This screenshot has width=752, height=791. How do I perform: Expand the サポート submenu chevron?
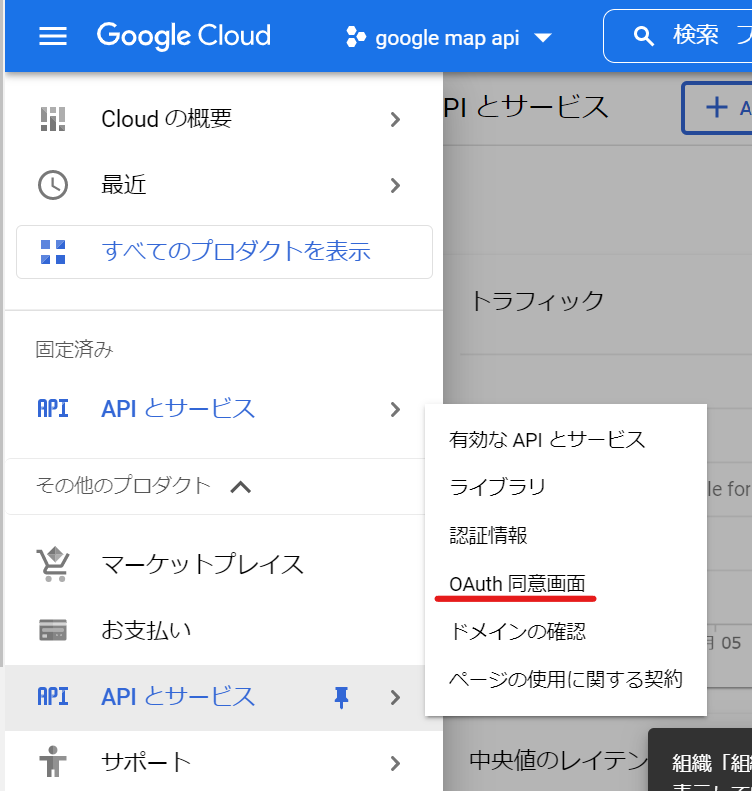coord(395,764)
